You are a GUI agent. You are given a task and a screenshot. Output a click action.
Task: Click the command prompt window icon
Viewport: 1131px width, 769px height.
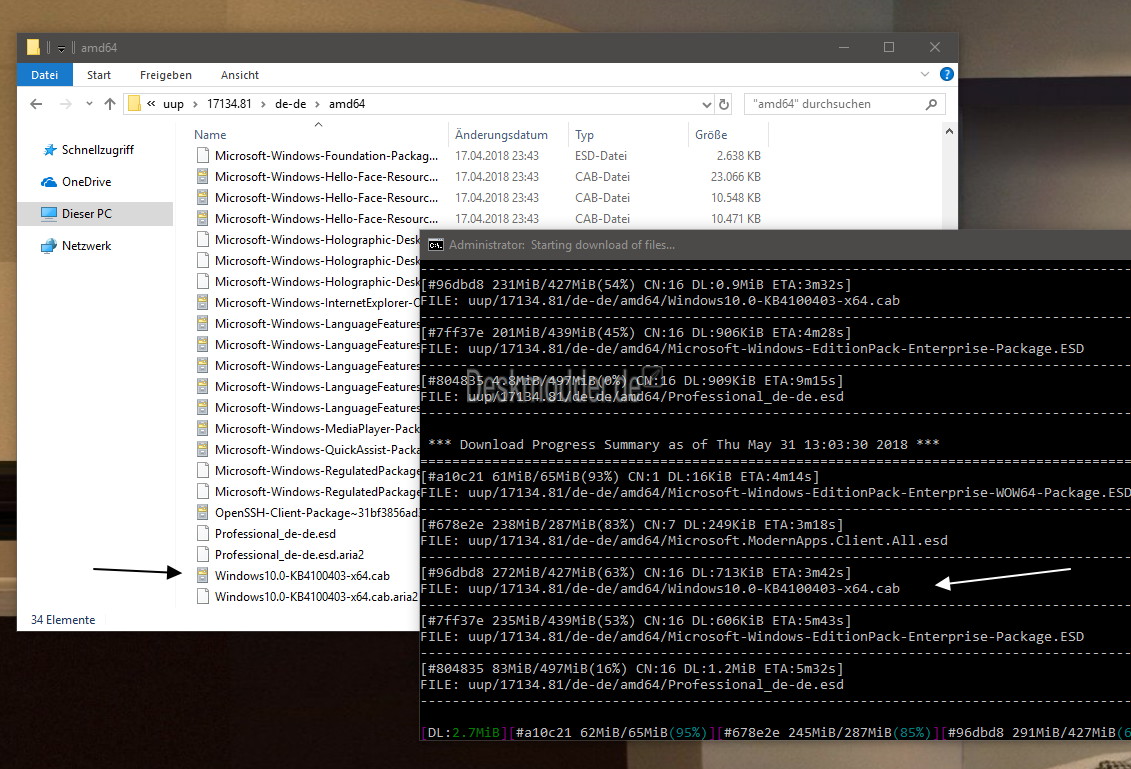click(436, 245)
